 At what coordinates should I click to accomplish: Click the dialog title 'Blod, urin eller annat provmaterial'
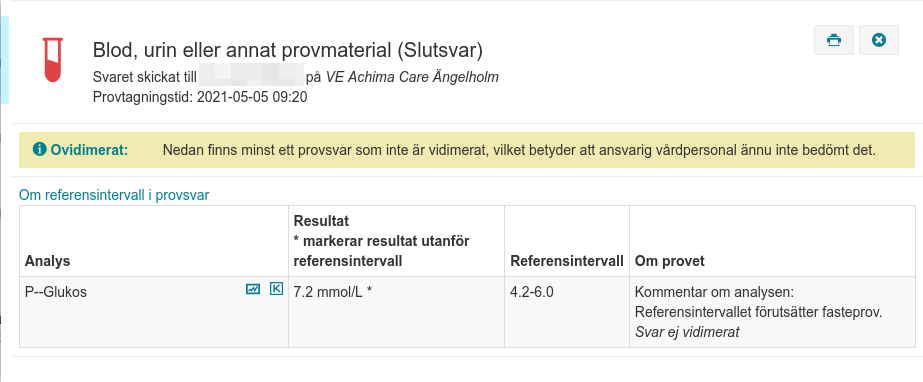click(x=243, y=51)
